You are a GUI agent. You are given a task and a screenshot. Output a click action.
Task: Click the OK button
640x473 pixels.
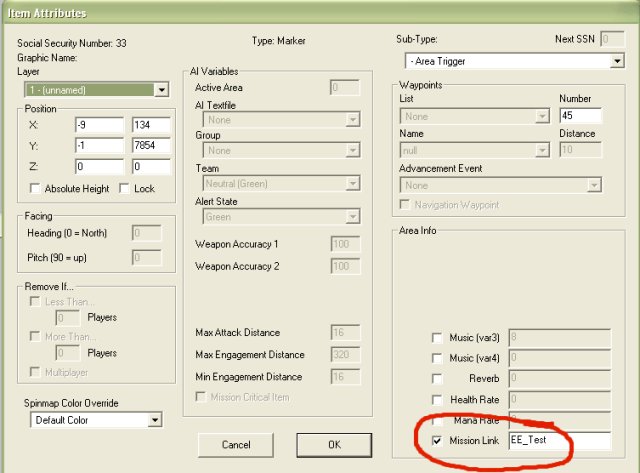(334, 443)
